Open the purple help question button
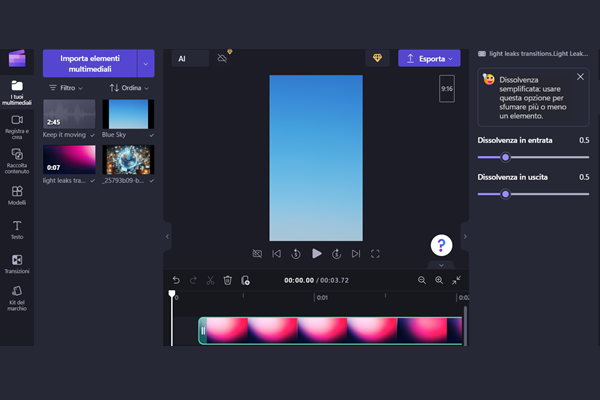Image resolution: width=600 pixels, height=400 pixels. [x=443, y=245]
